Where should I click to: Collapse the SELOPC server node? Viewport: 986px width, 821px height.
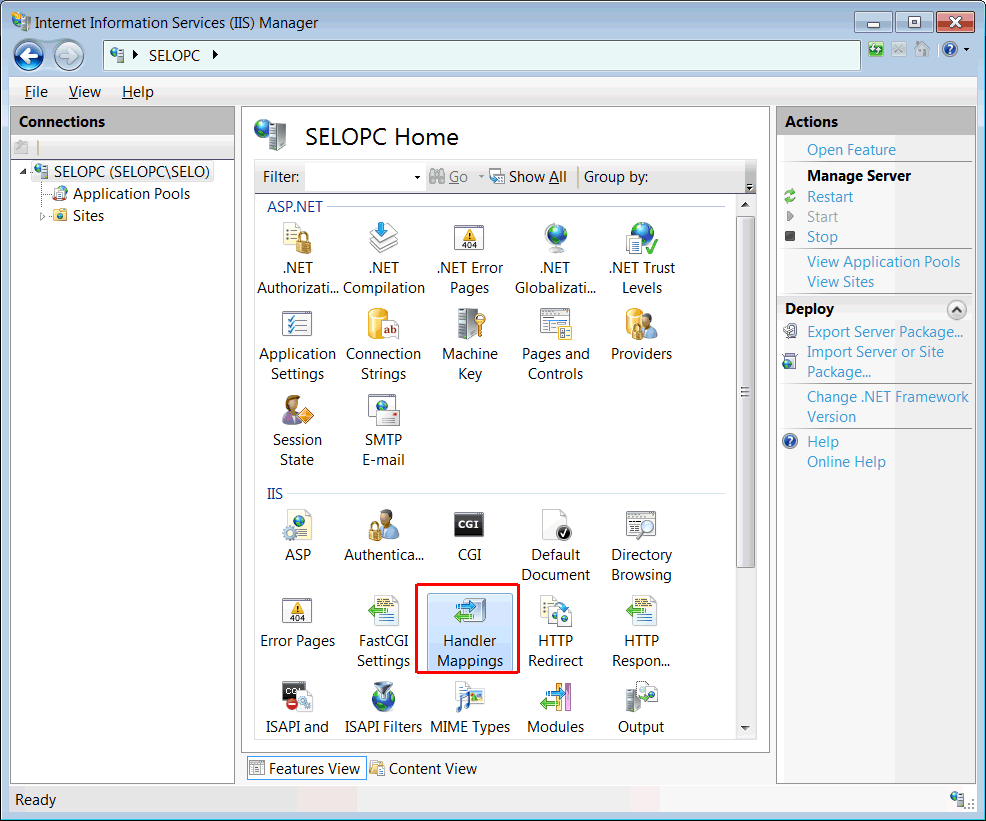pyautogui.click(x=23, y=172)
